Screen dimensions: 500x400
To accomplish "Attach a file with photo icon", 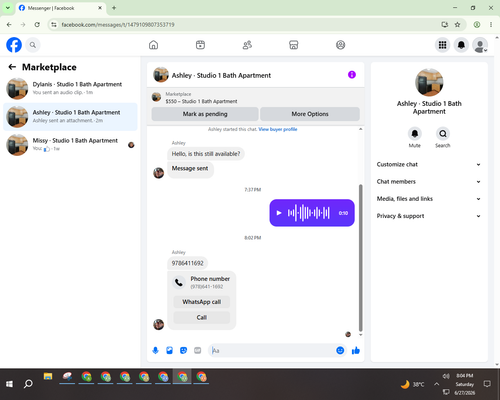I will point(169,350).
